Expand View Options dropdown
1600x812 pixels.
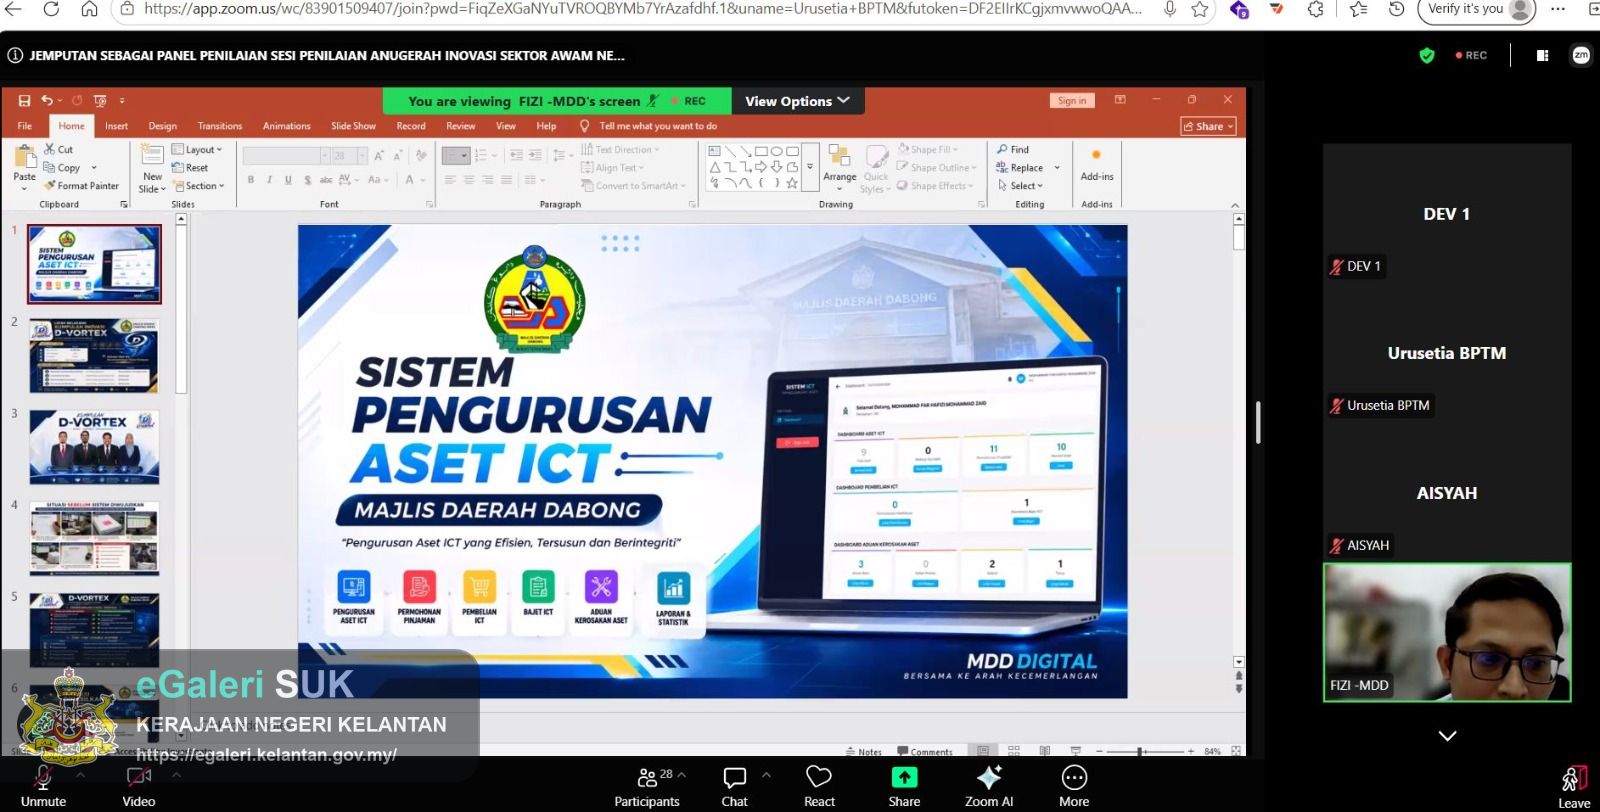[x=797, y=101]
